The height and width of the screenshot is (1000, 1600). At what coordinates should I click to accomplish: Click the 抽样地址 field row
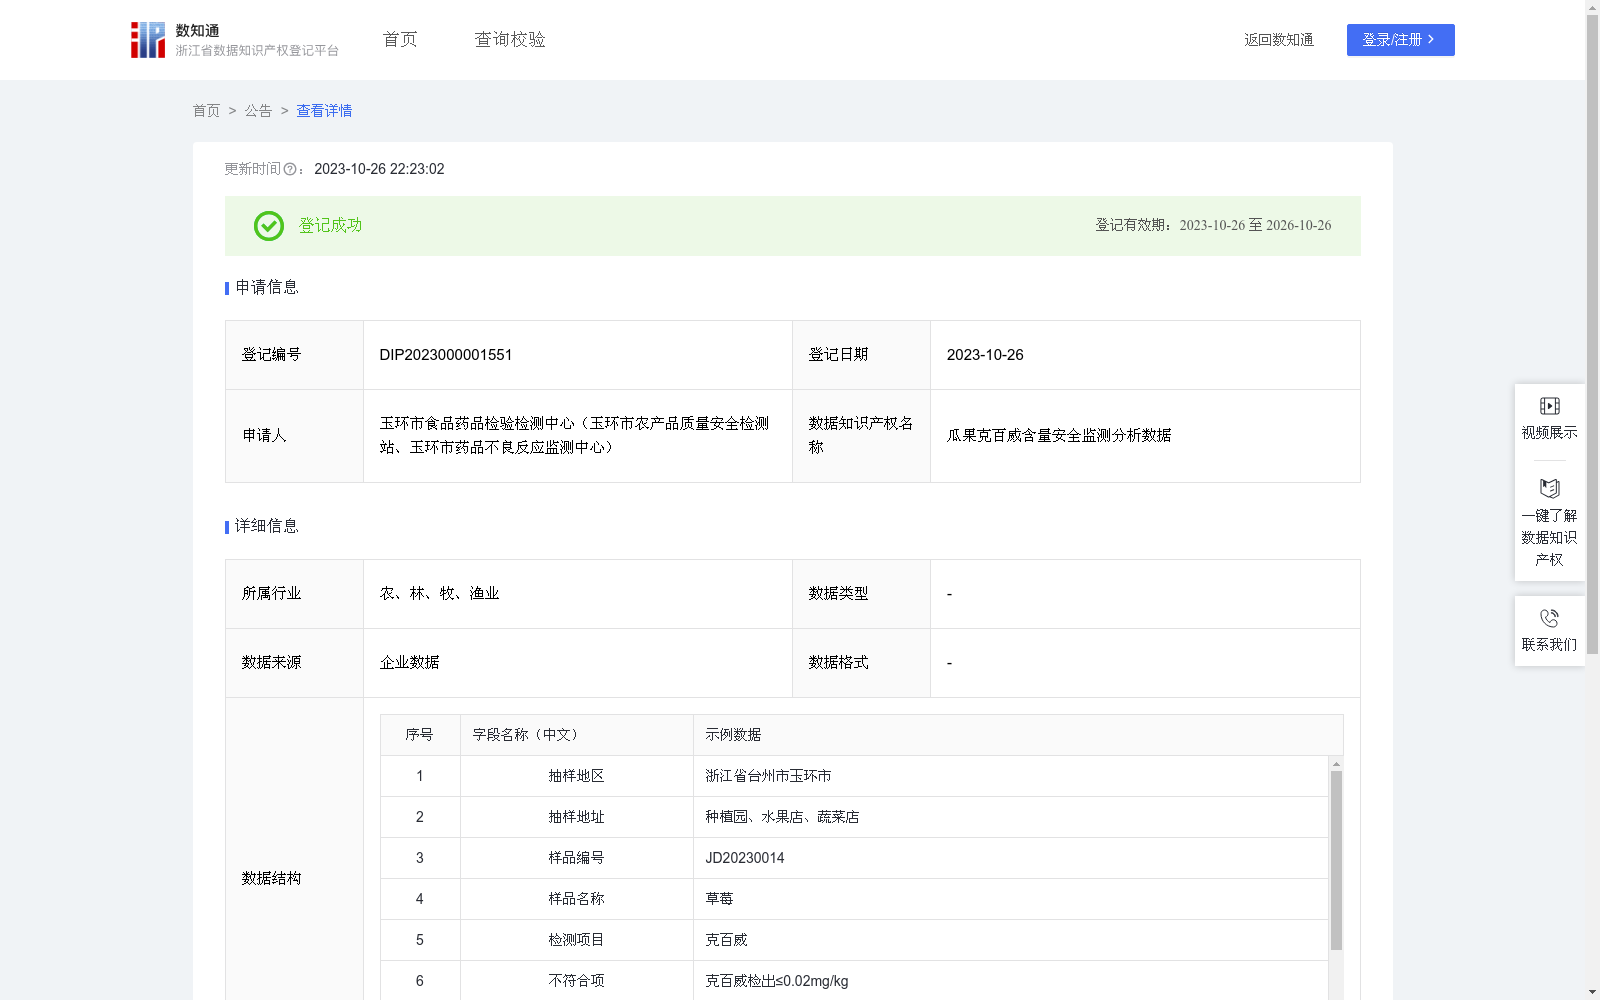854,817
